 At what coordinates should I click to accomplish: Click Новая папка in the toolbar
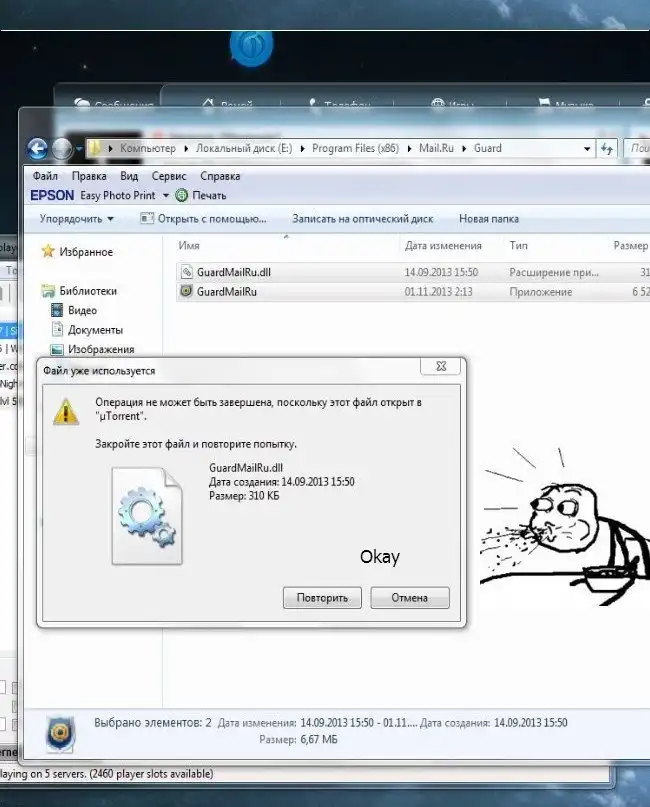coord(488,219)
